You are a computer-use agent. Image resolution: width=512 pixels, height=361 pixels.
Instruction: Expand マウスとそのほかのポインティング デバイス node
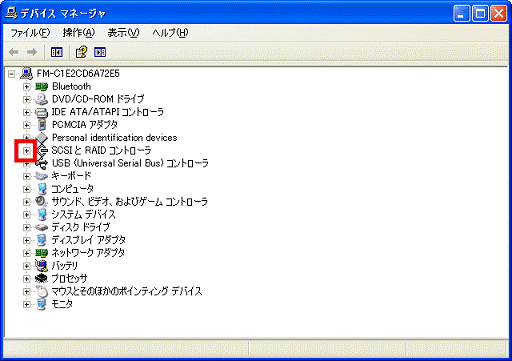[x=27, y=292]
